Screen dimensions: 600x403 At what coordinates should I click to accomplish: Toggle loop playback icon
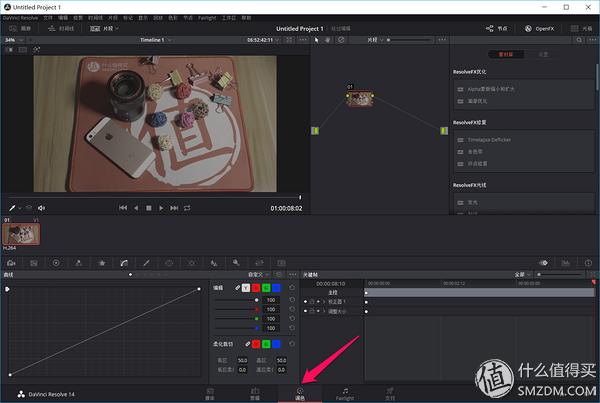point(186,208)
